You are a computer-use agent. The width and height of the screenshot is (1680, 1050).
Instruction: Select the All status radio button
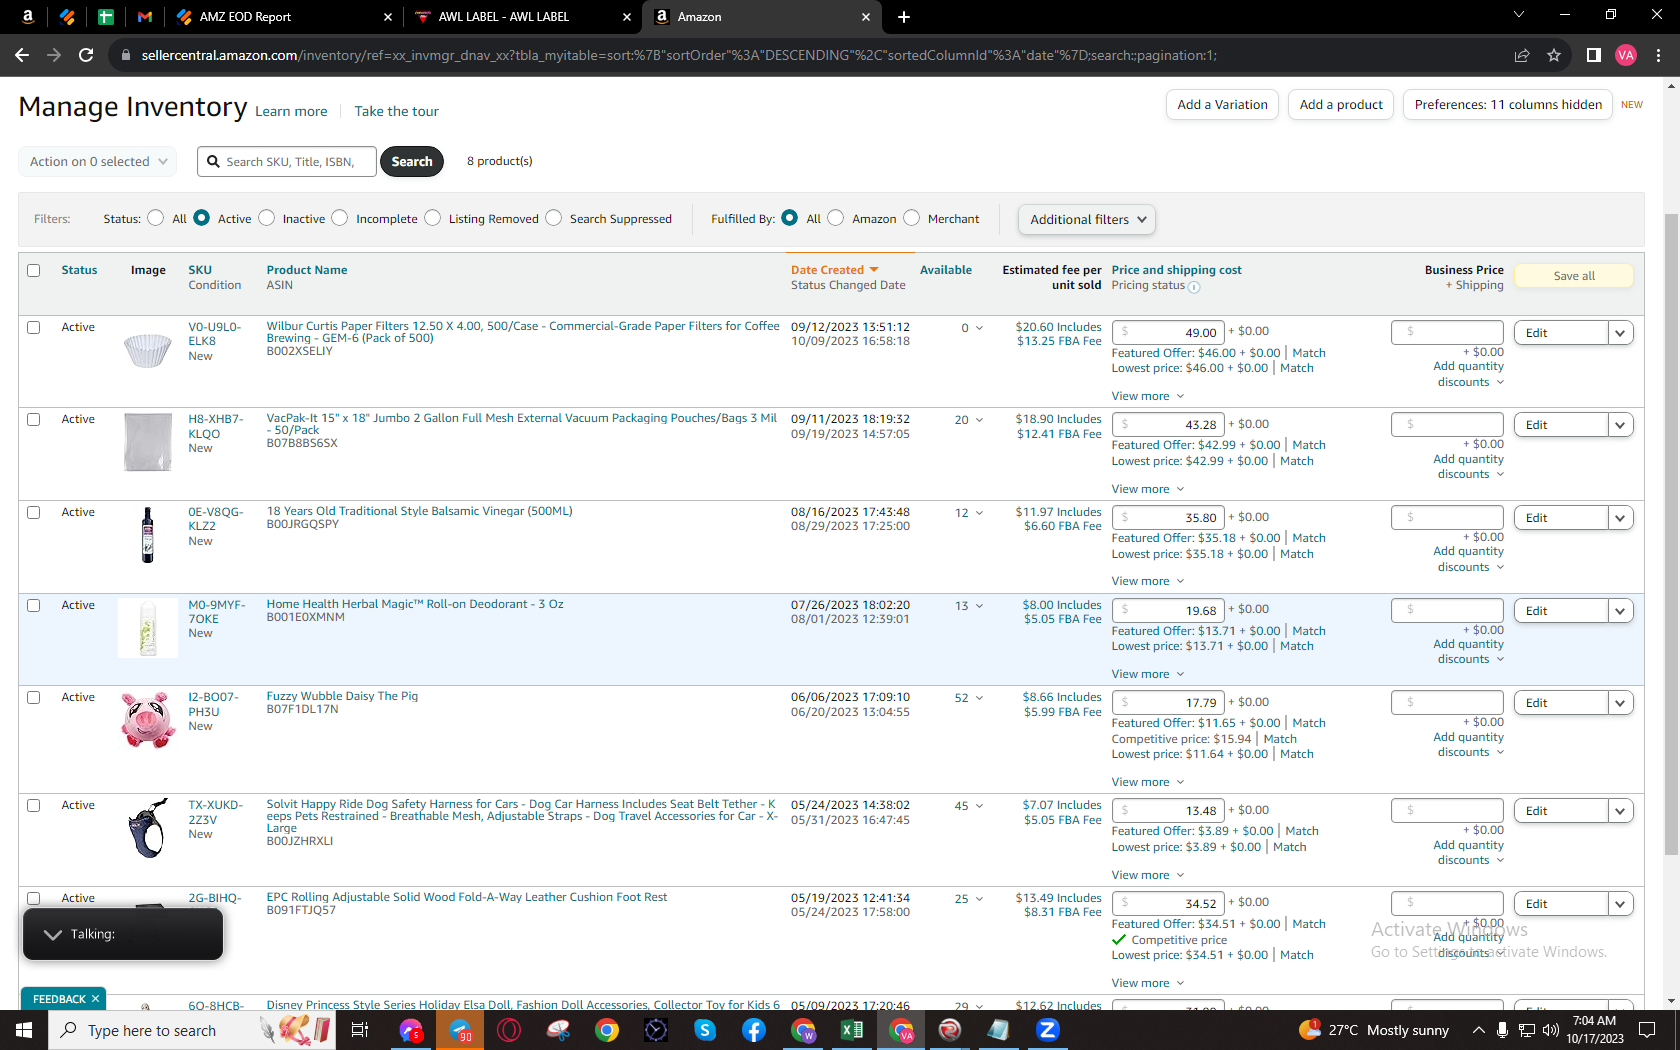pyautogui.click(x=155, y=218)
